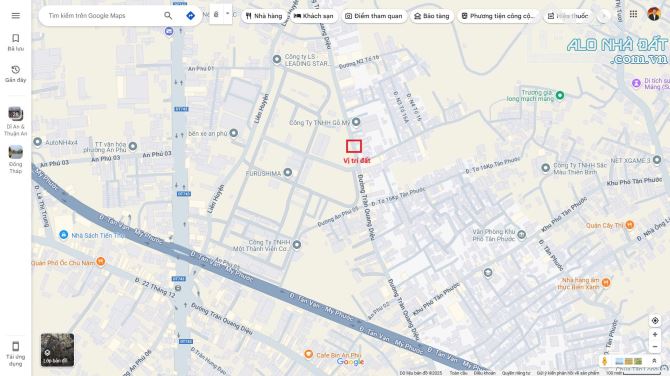
Task: Select the AutoNH4x4 place pin
Action: (x=38, y=142)
